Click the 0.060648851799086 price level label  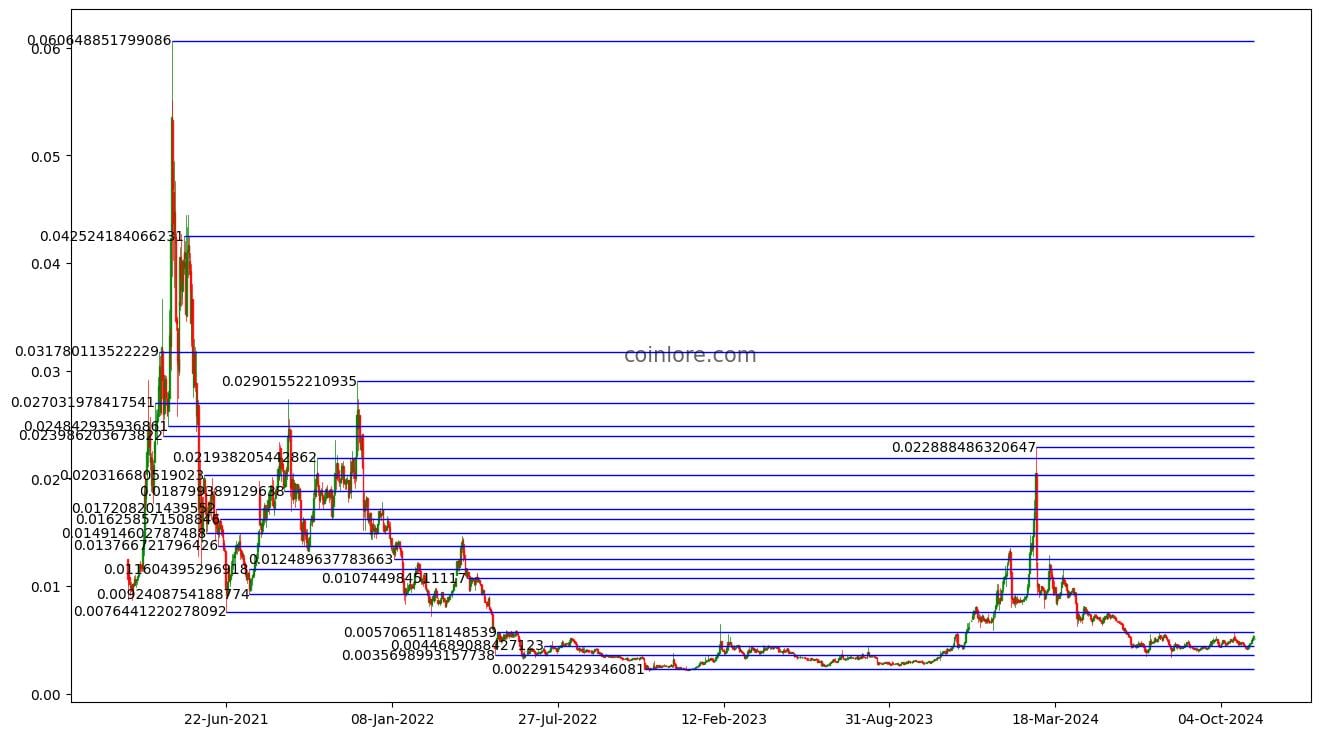click(99, 41)
